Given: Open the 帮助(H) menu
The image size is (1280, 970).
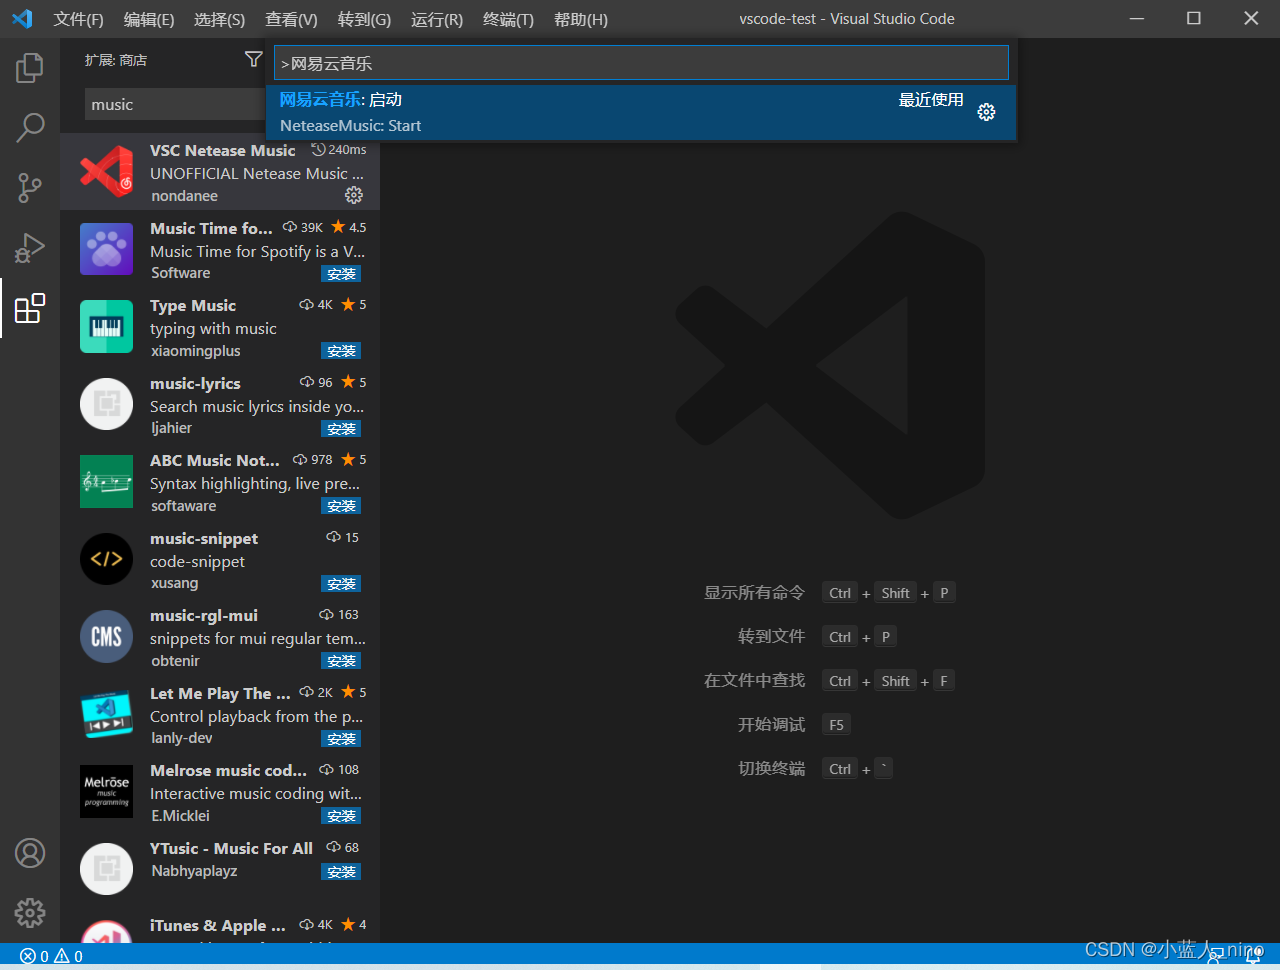Looking at the screenshot, I should 580,19.
